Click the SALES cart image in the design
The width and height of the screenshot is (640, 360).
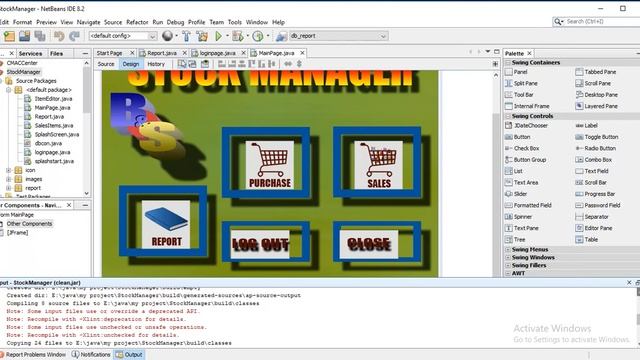pyautogui.click(x=379, y=165)
